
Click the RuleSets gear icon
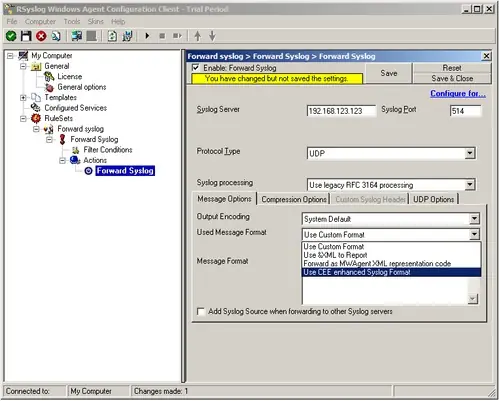point(36,118)
